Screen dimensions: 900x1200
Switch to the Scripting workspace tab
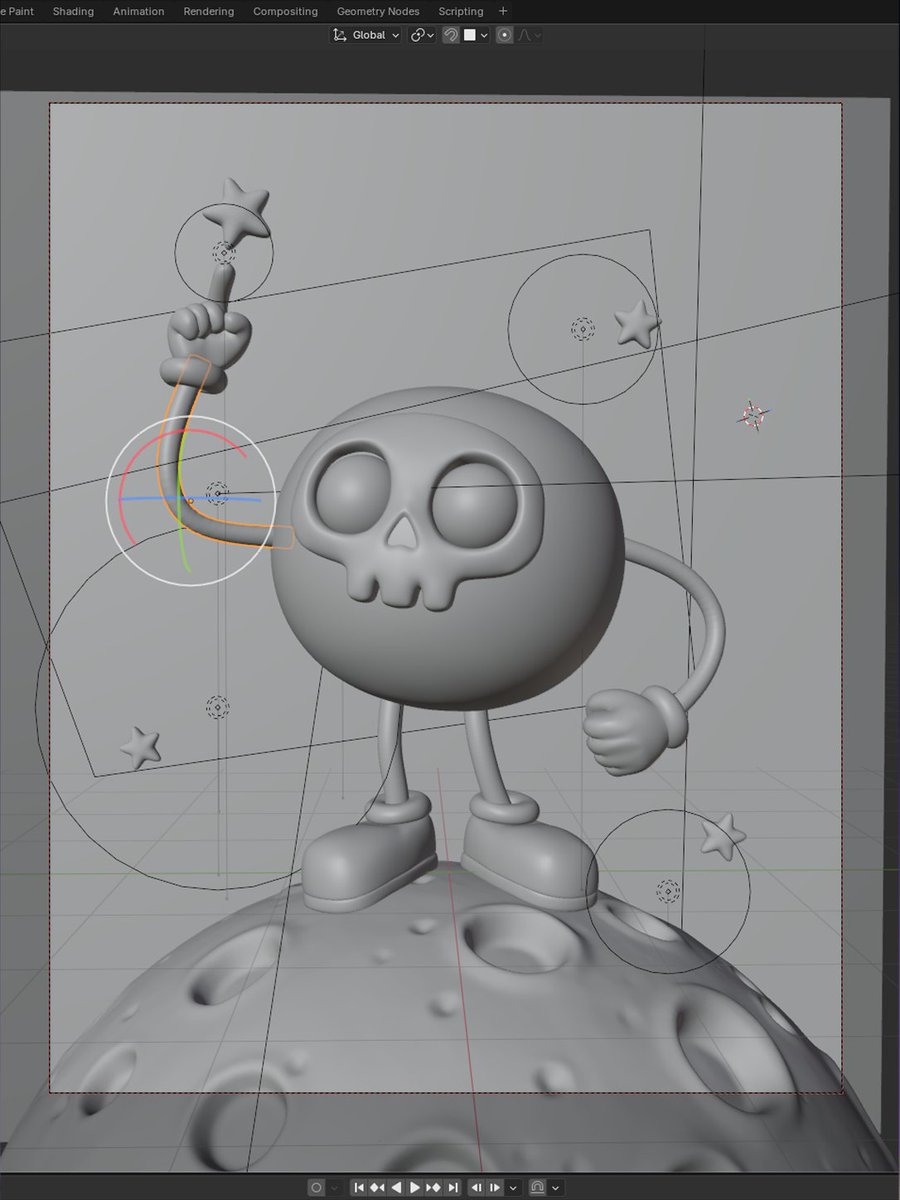pos(460,11)
